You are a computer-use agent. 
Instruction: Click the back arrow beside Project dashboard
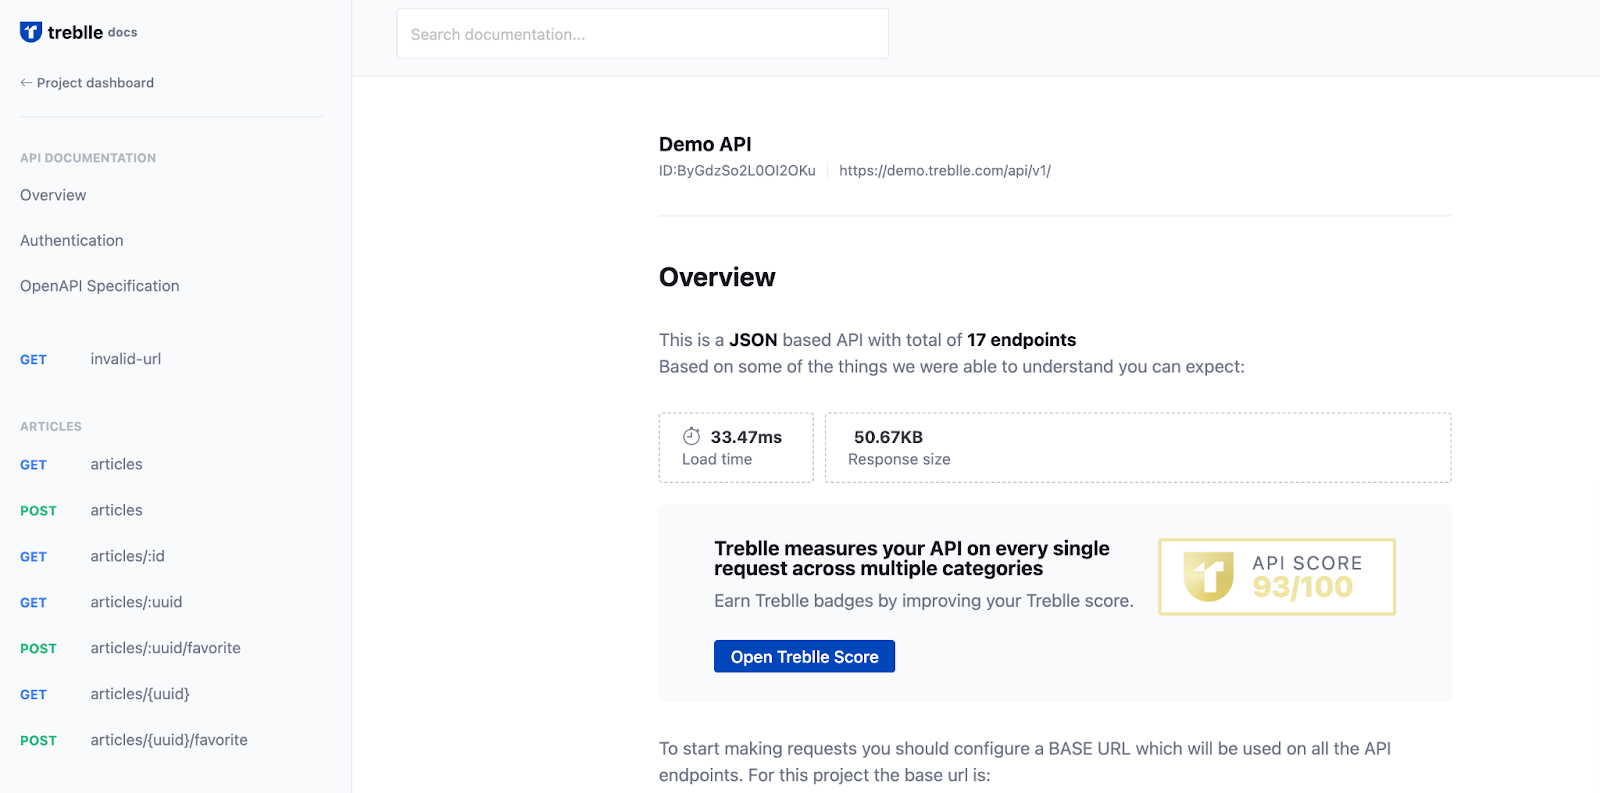(x=26, y=83)
